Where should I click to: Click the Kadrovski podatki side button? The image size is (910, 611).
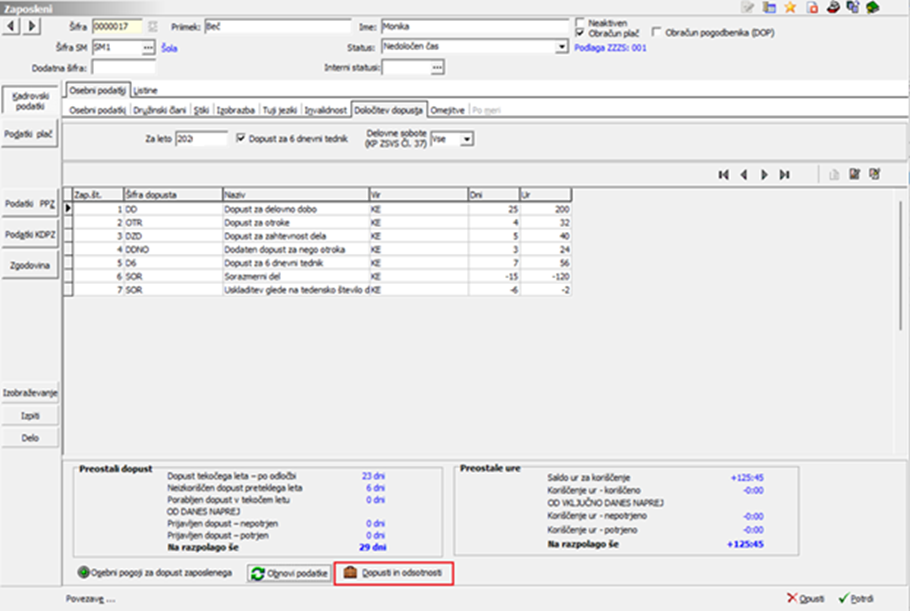[x=30, y=101]
